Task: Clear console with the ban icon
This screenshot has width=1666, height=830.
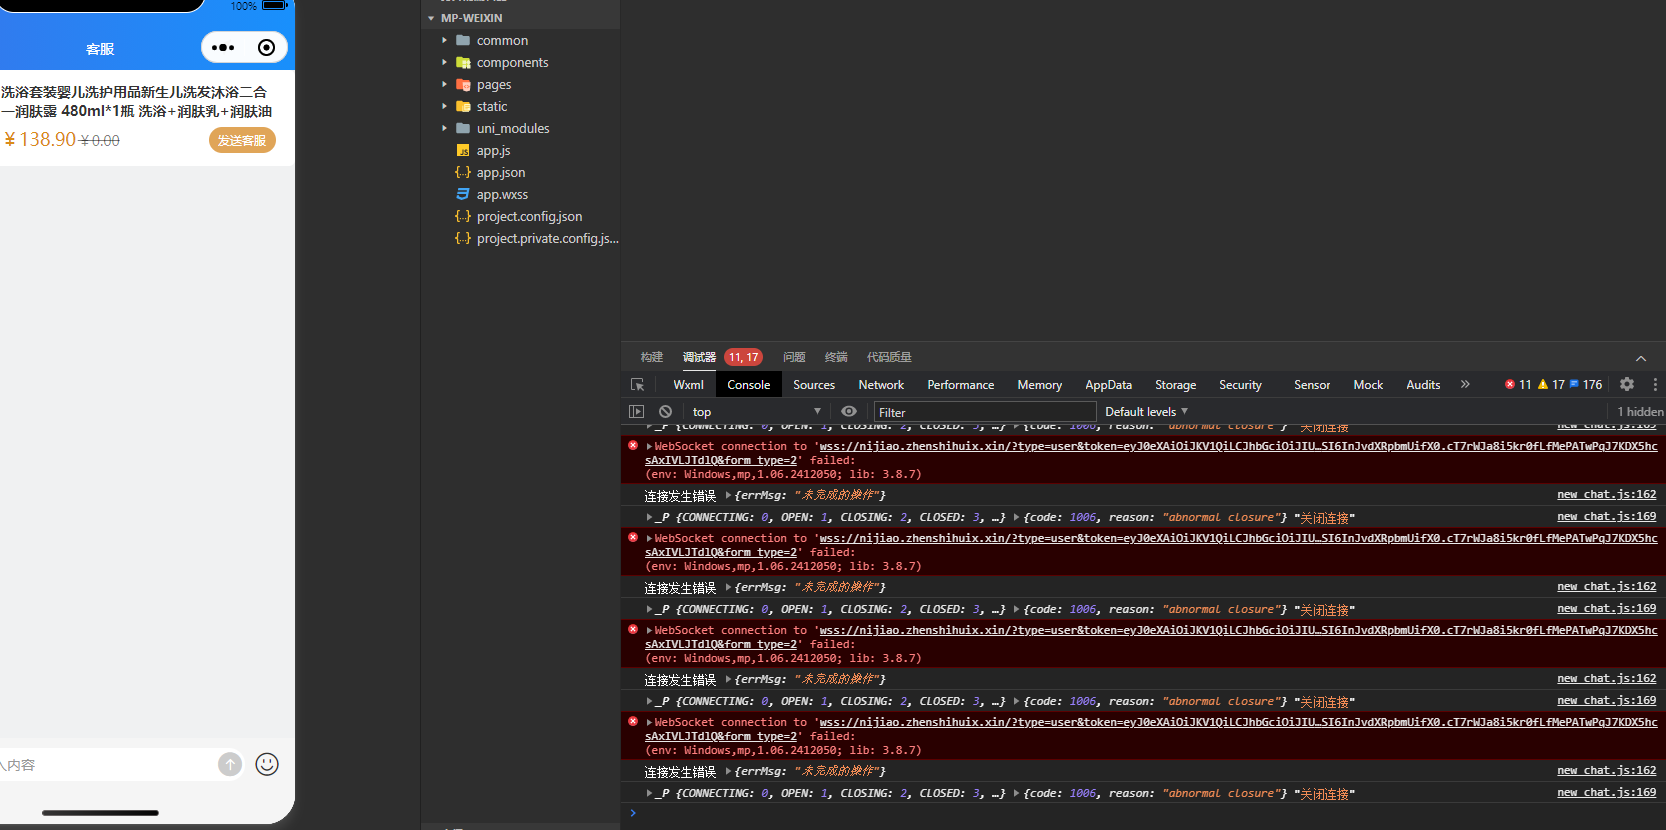Action: (665, 411)
